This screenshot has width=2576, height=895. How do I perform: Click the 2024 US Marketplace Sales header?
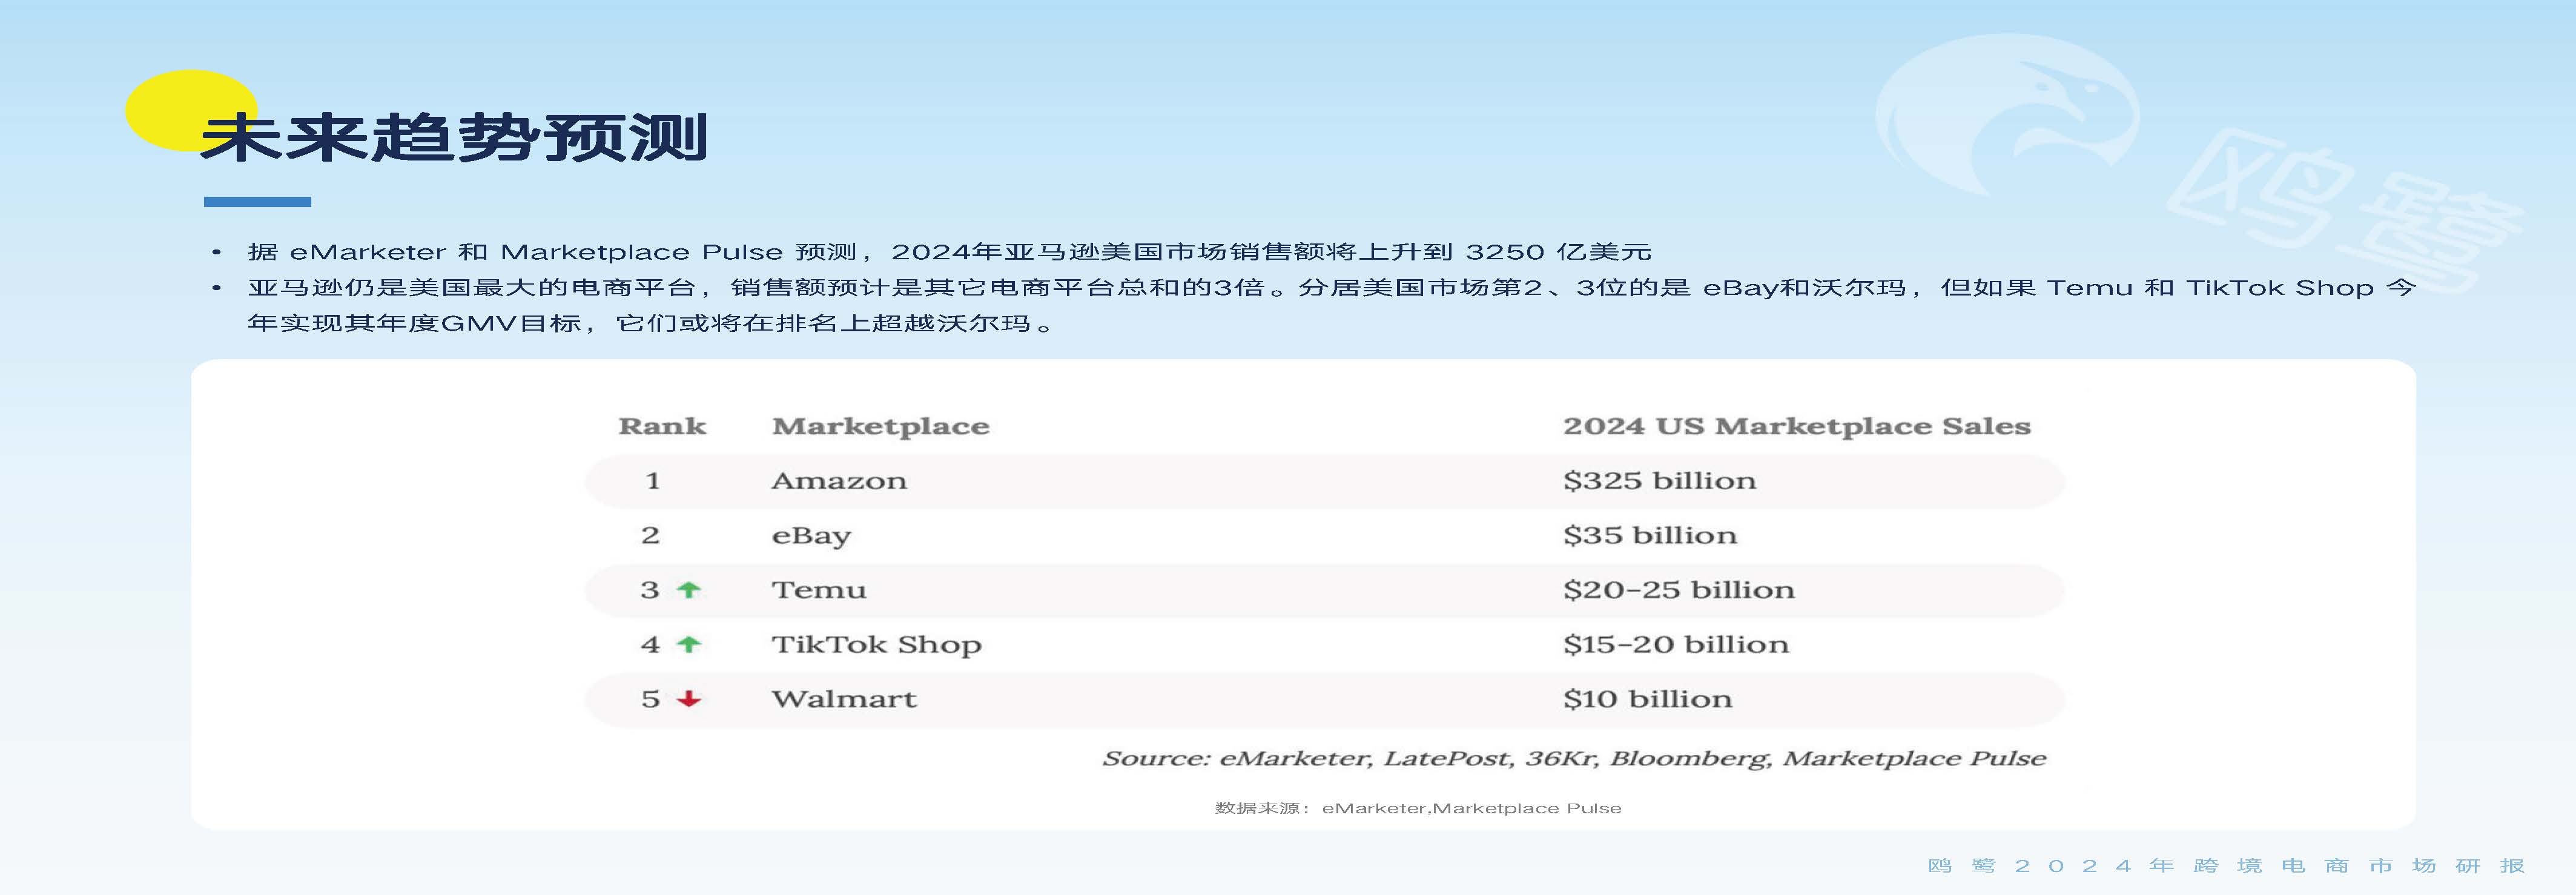pyautogui.click(x=1797, y=427)
